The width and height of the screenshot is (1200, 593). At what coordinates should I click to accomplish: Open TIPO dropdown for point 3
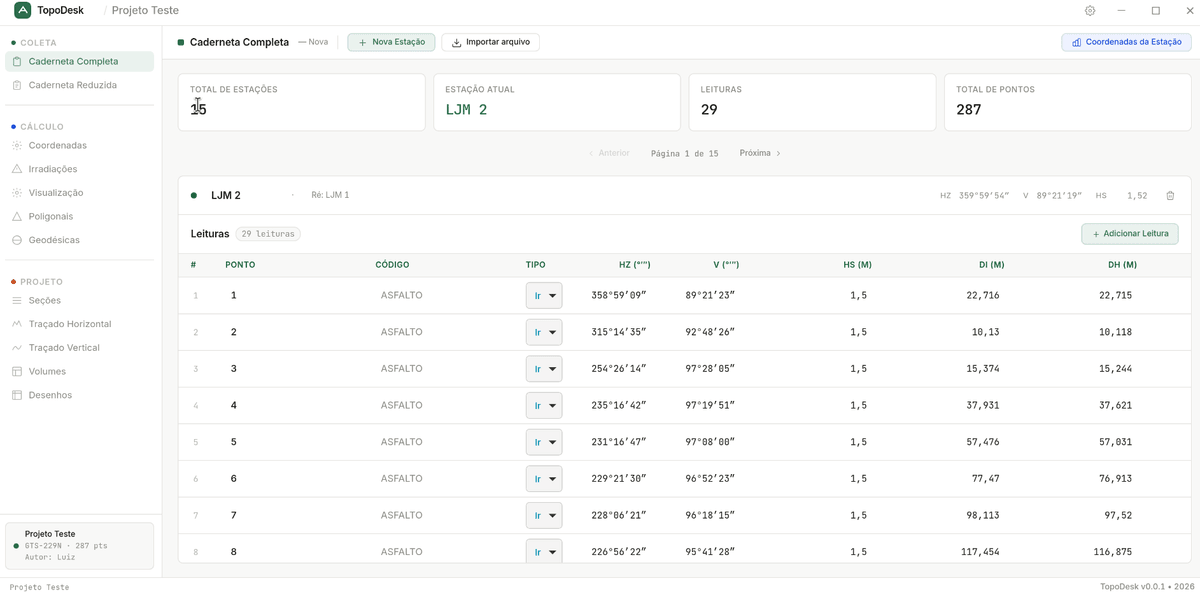(544, 369)
